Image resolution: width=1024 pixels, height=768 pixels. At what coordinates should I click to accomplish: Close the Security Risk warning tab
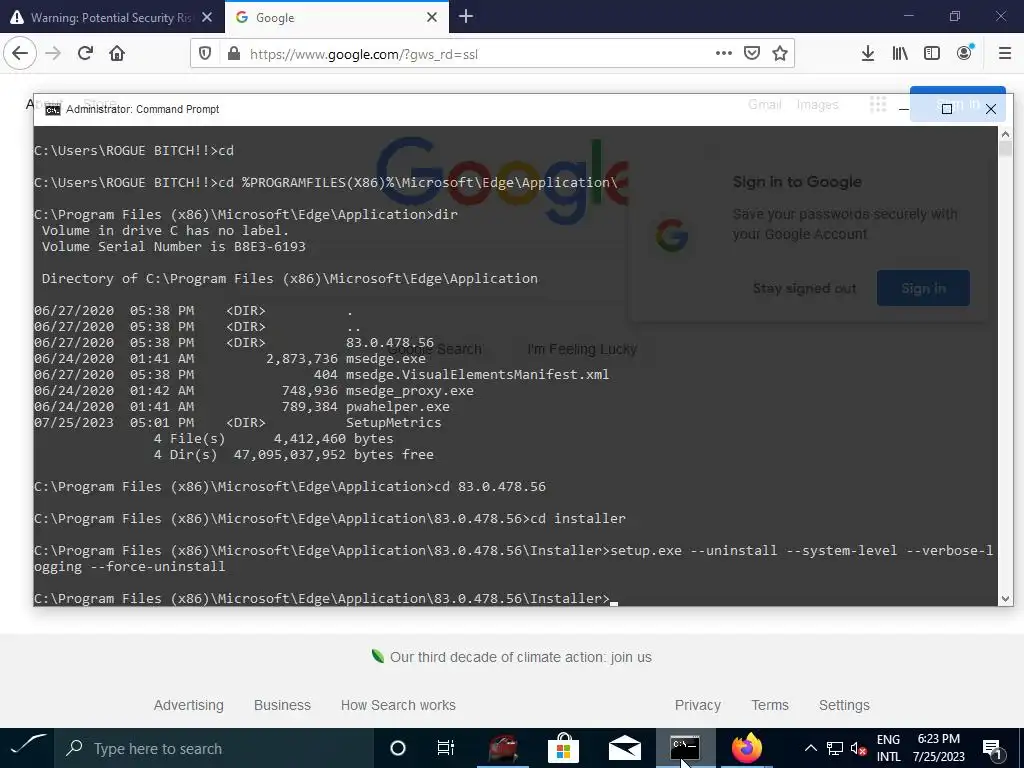tap(207, 17)
